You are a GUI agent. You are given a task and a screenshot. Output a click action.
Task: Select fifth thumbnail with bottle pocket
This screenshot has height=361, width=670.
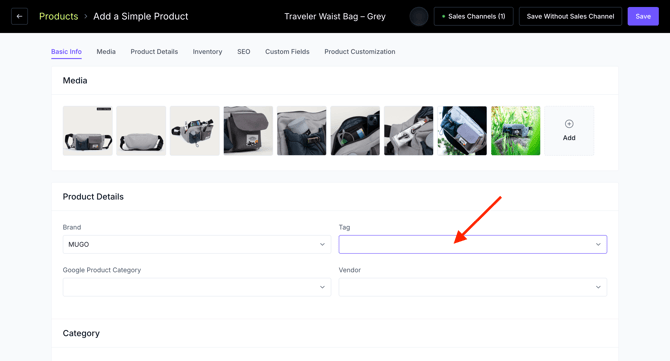302,131
